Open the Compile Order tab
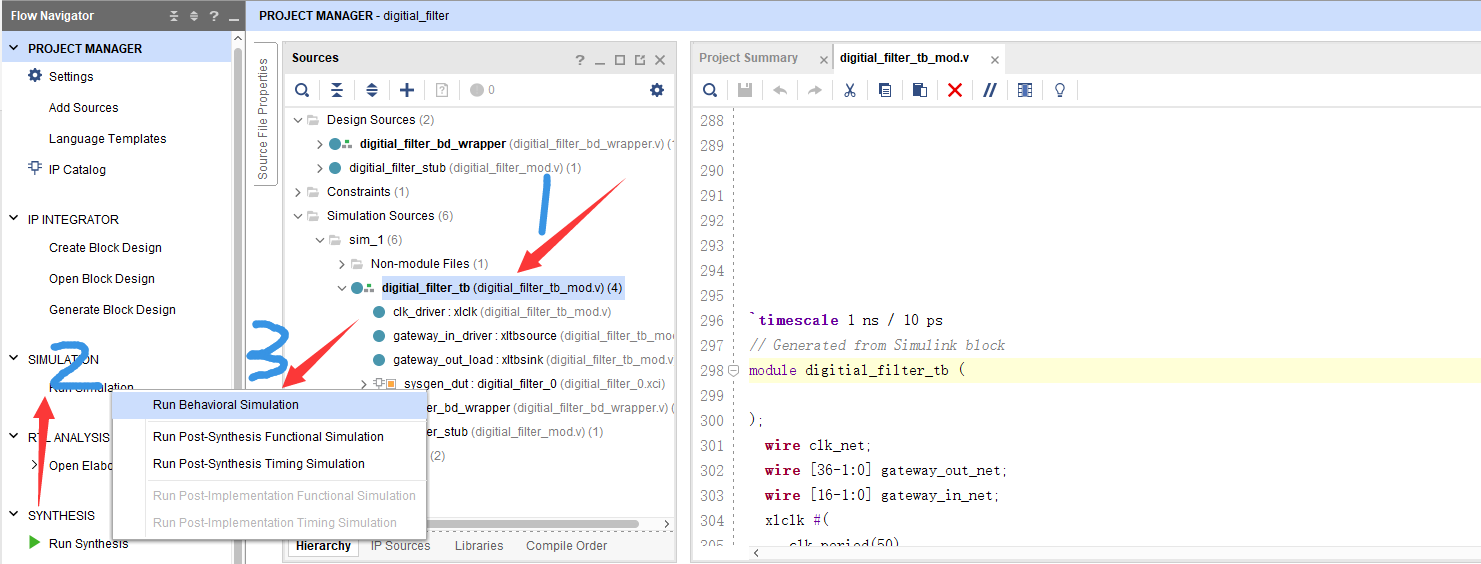 coord(566,546)
